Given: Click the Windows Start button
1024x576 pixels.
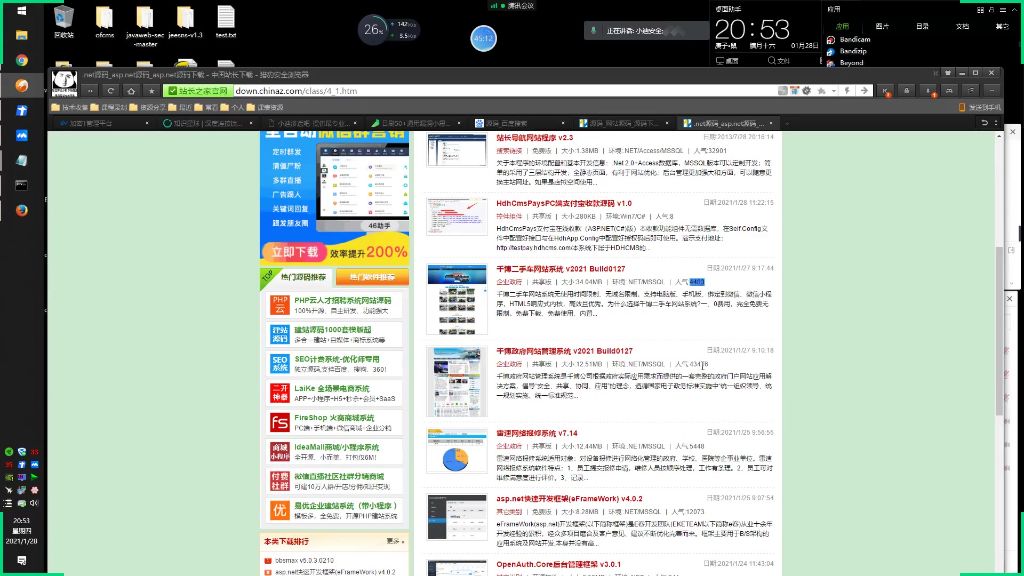Looking at the screenshot, I should tap(22, 10).
